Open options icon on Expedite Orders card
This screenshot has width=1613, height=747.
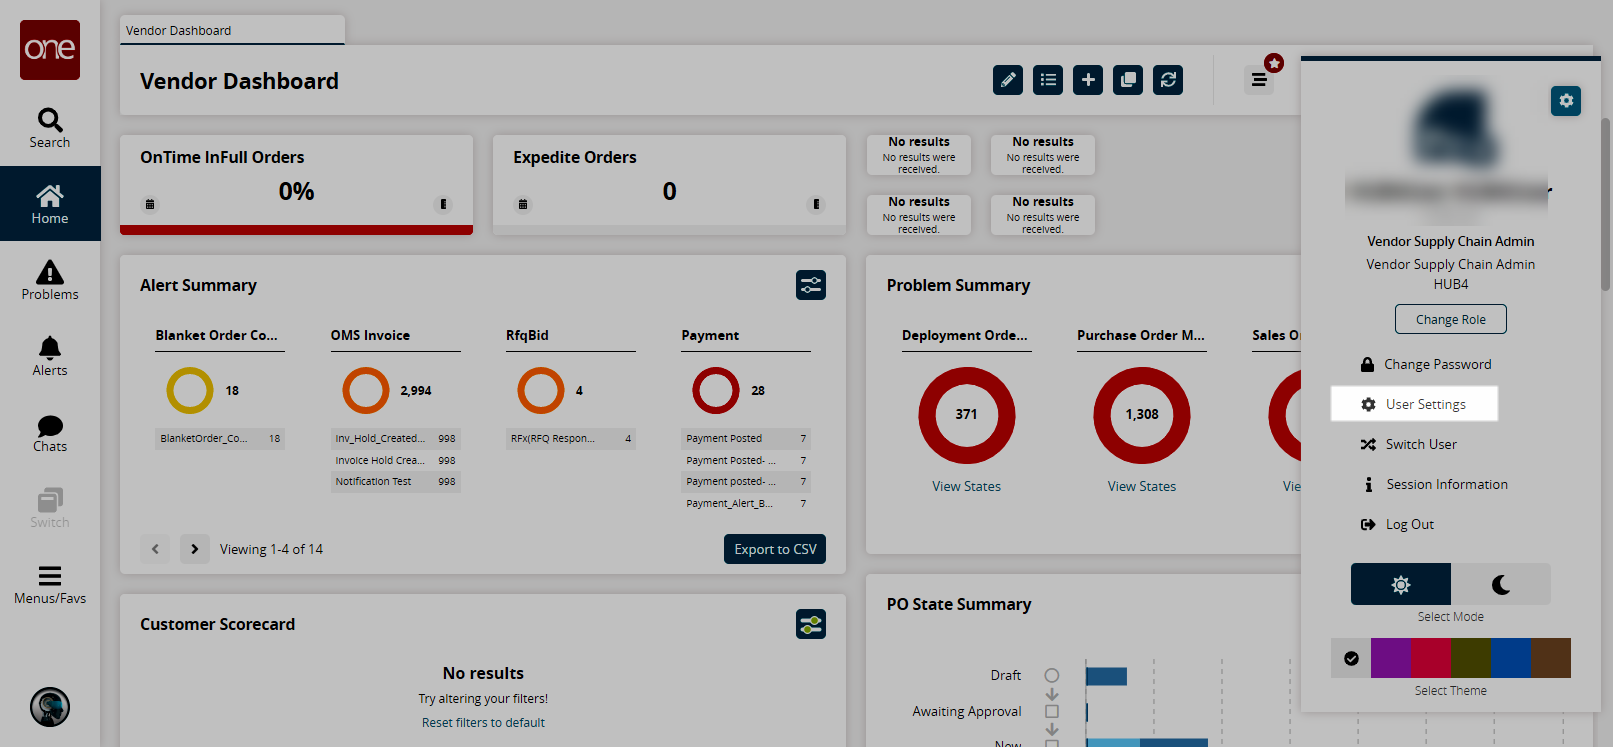coord(816,204)
